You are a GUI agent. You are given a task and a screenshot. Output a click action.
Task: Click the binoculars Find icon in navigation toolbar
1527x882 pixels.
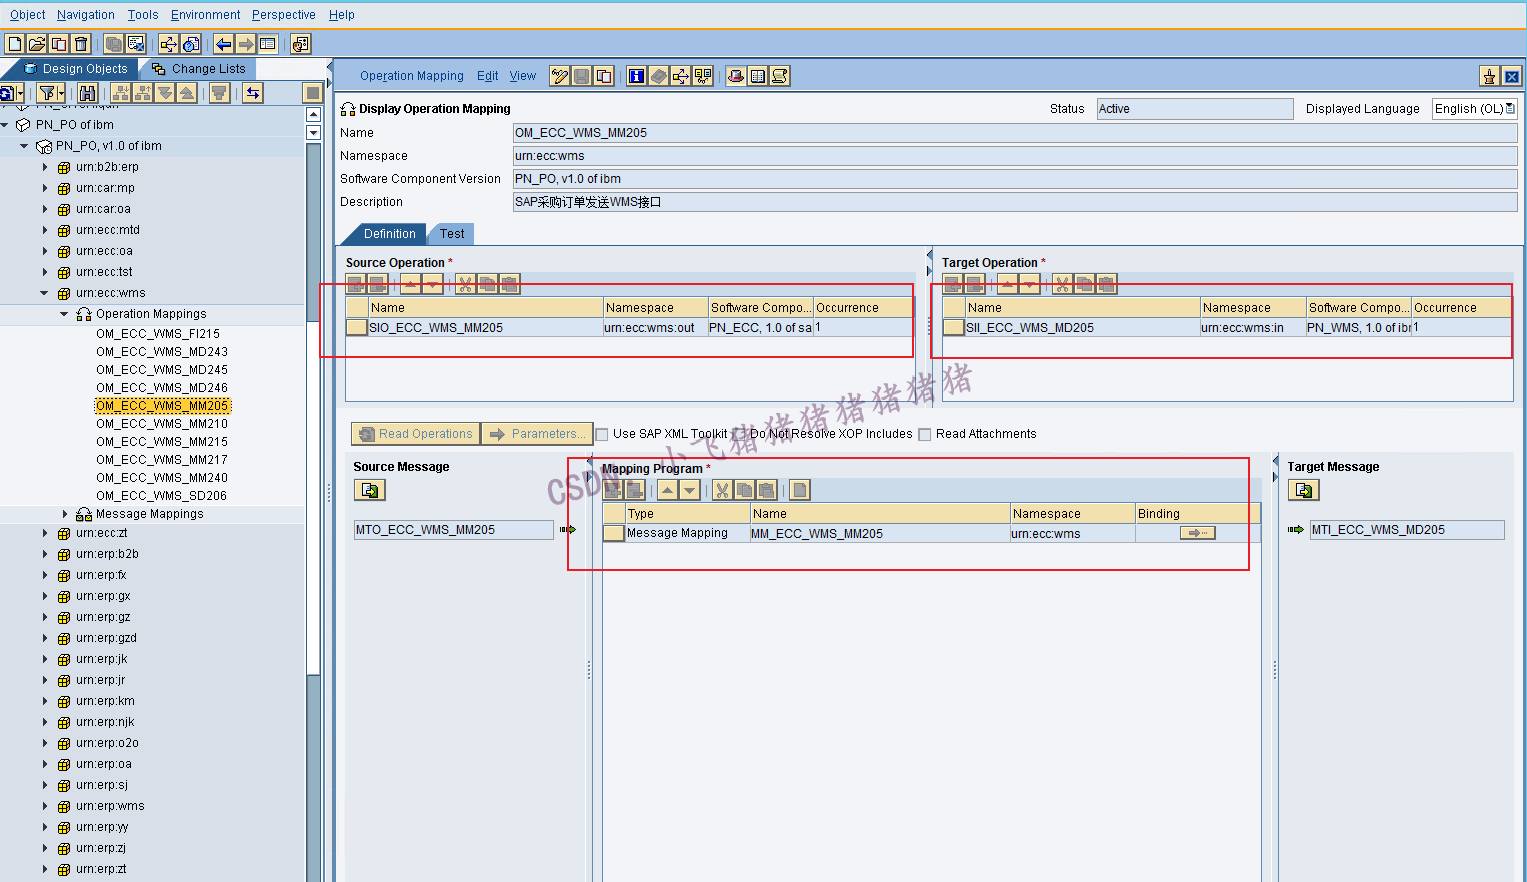click(87, 93)
